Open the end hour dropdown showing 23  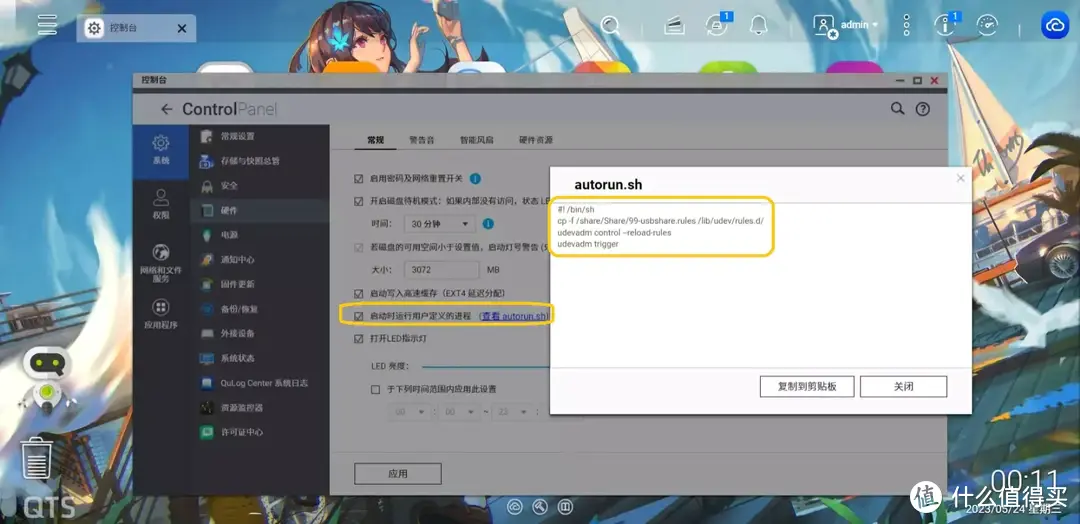(513, 412)
